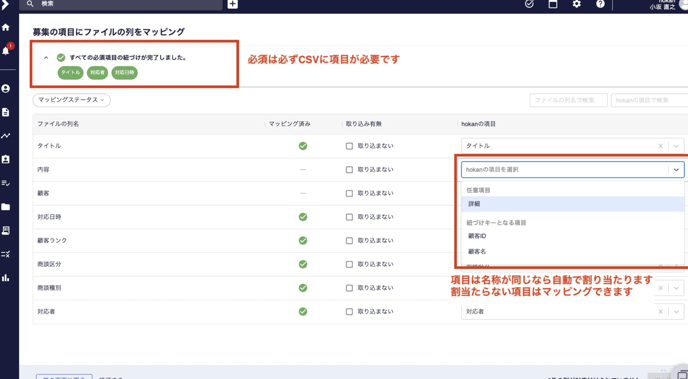Expand the sidebar with top-left arrow logo

click(5, 4)
